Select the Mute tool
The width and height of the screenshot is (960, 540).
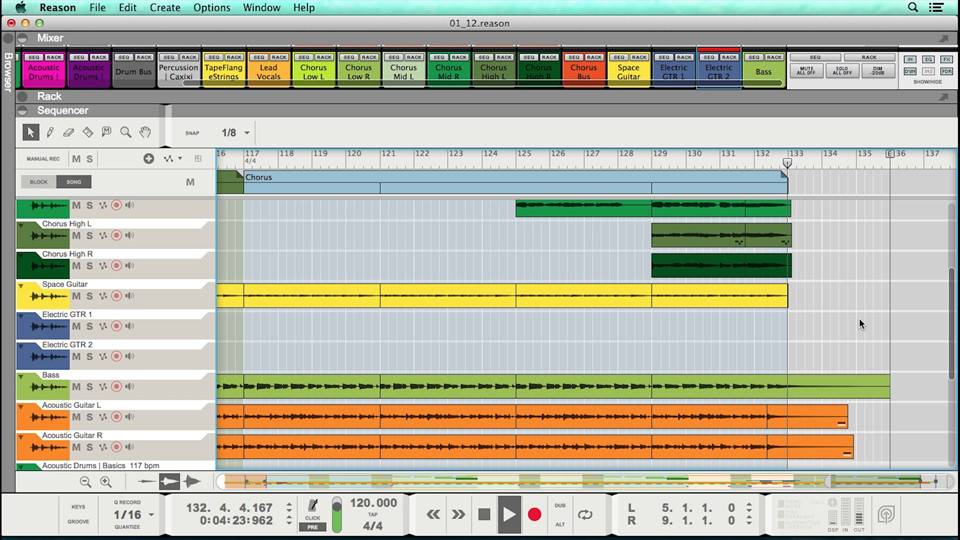point(107,132)
